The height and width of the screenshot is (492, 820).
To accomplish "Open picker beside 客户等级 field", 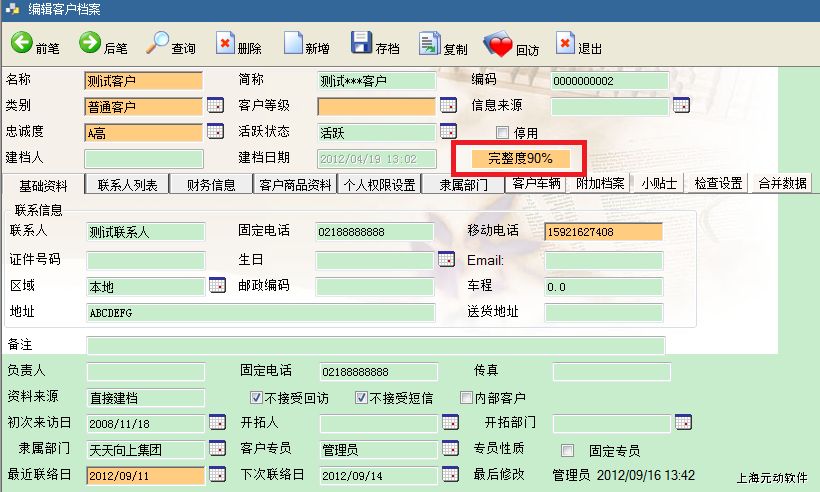I will click(x=448, y=105).
